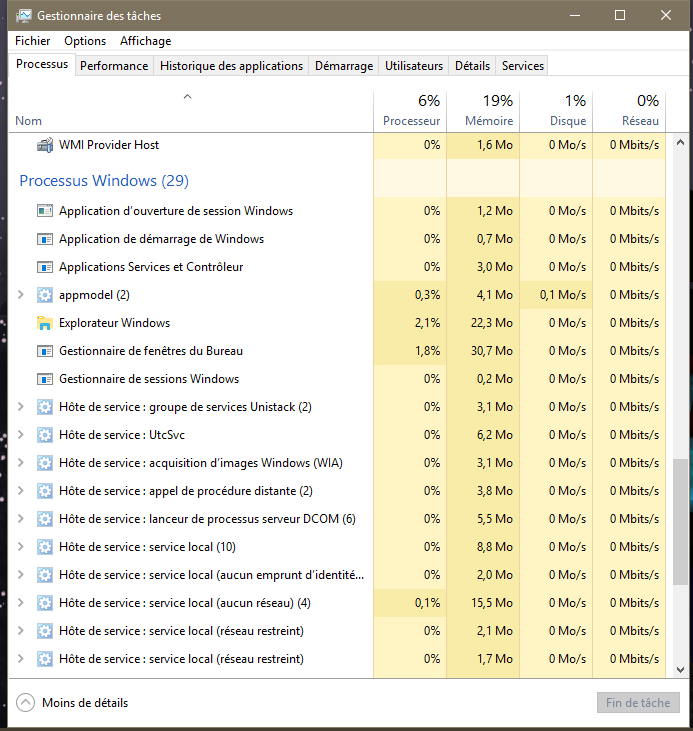This screenshot has height=731, width=693.
Task: Click the scrollbar up arrow
Action: (680, 142)
